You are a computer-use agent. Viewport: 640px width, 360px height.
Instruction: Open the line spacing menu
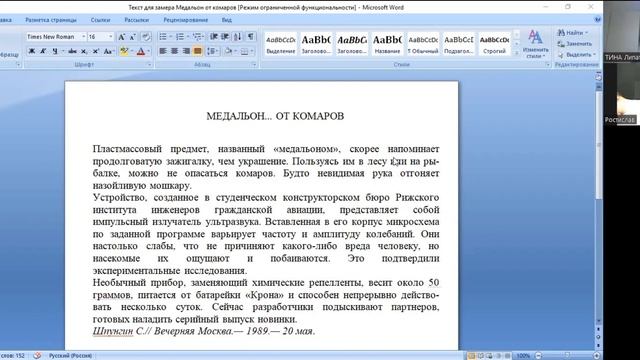click(x=213, y=51)
